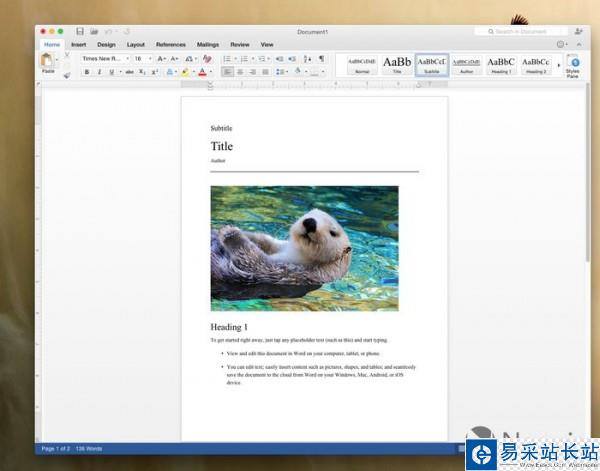Click the Sort icon in the ribbon
Viewport: 600px width, 471px height.
tap(307, 59)
